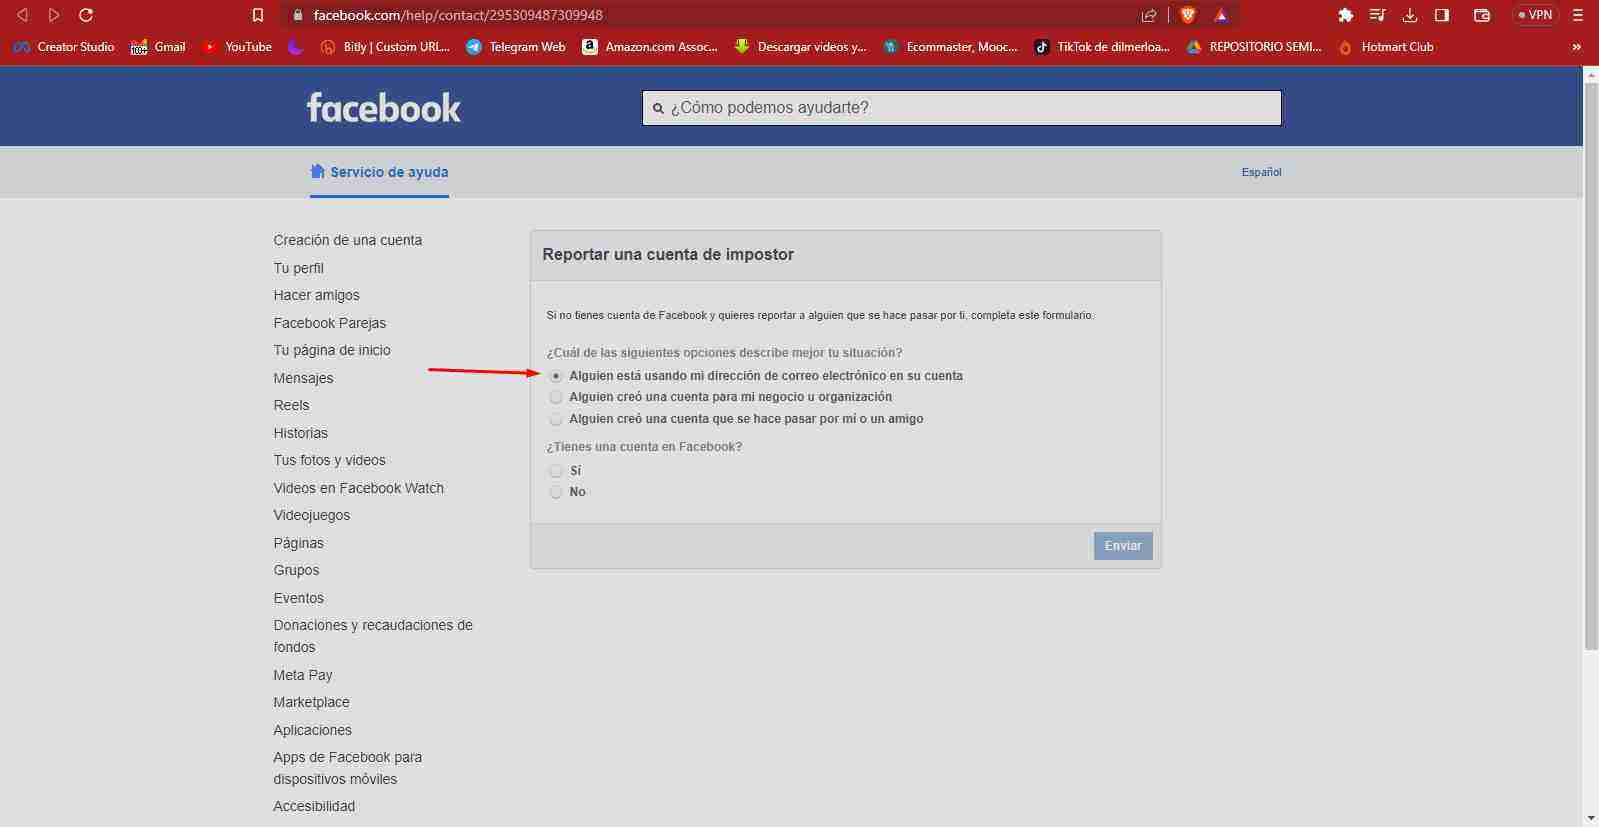Select 'Alguien creó una cuenta para mi negocio' option
This screenshot has height=827, width=1599.
click(556, 397)
